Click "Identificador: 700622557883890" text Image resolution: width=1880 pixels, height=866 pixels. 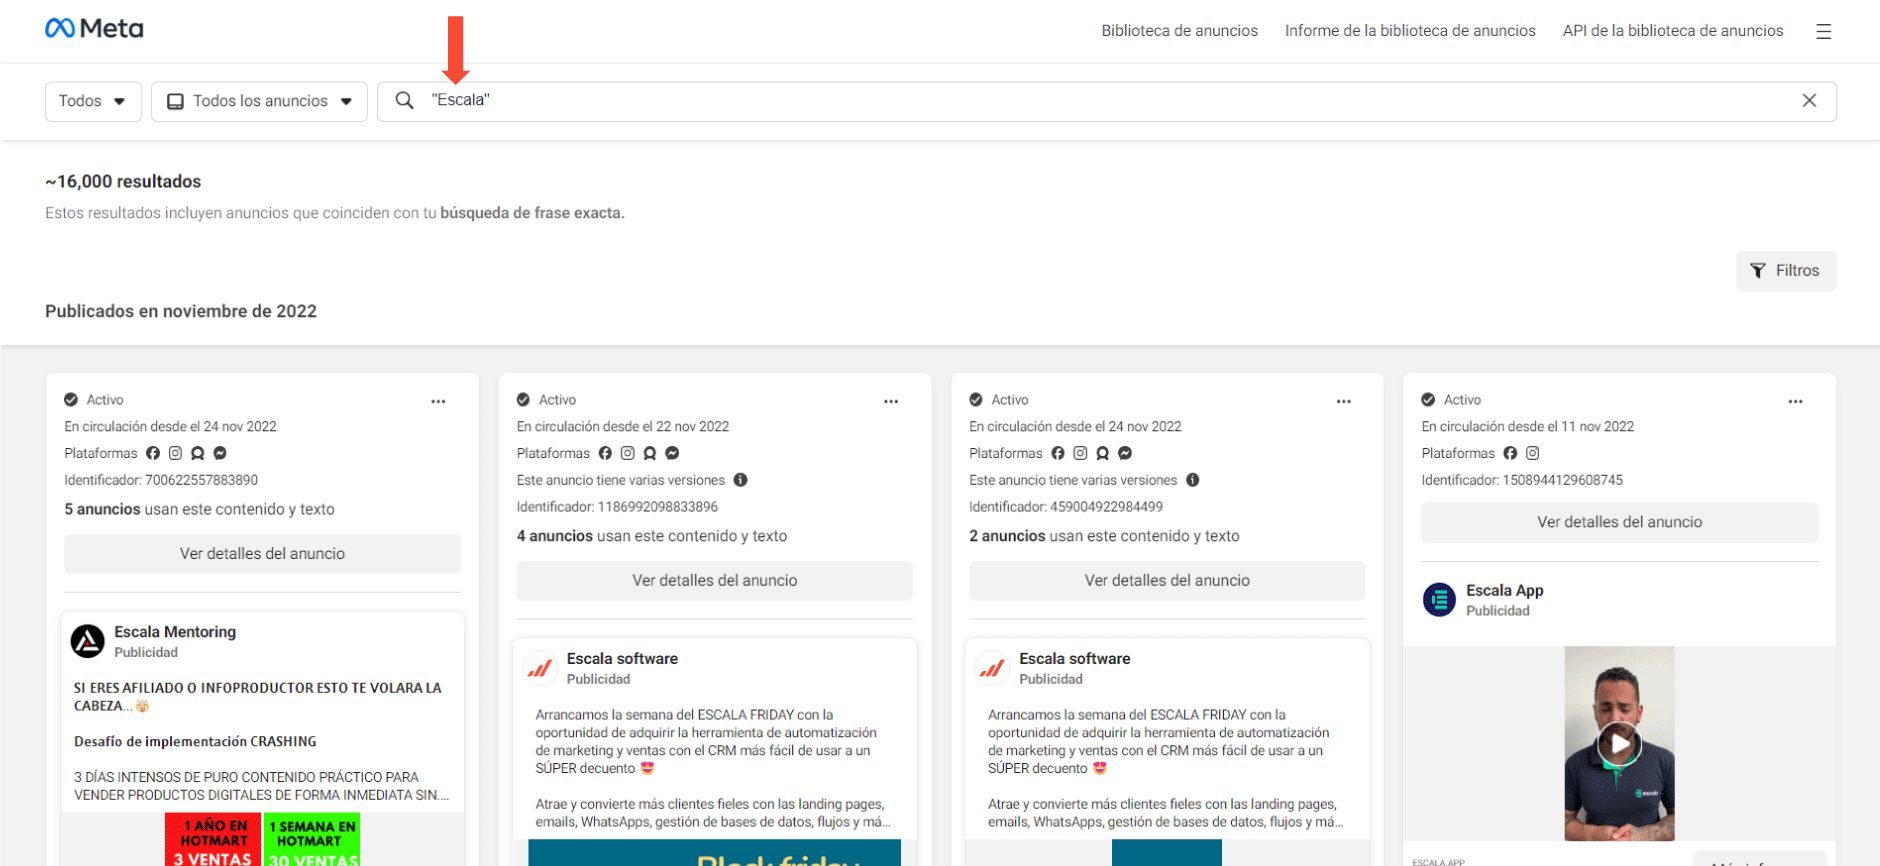coord(161,481)
